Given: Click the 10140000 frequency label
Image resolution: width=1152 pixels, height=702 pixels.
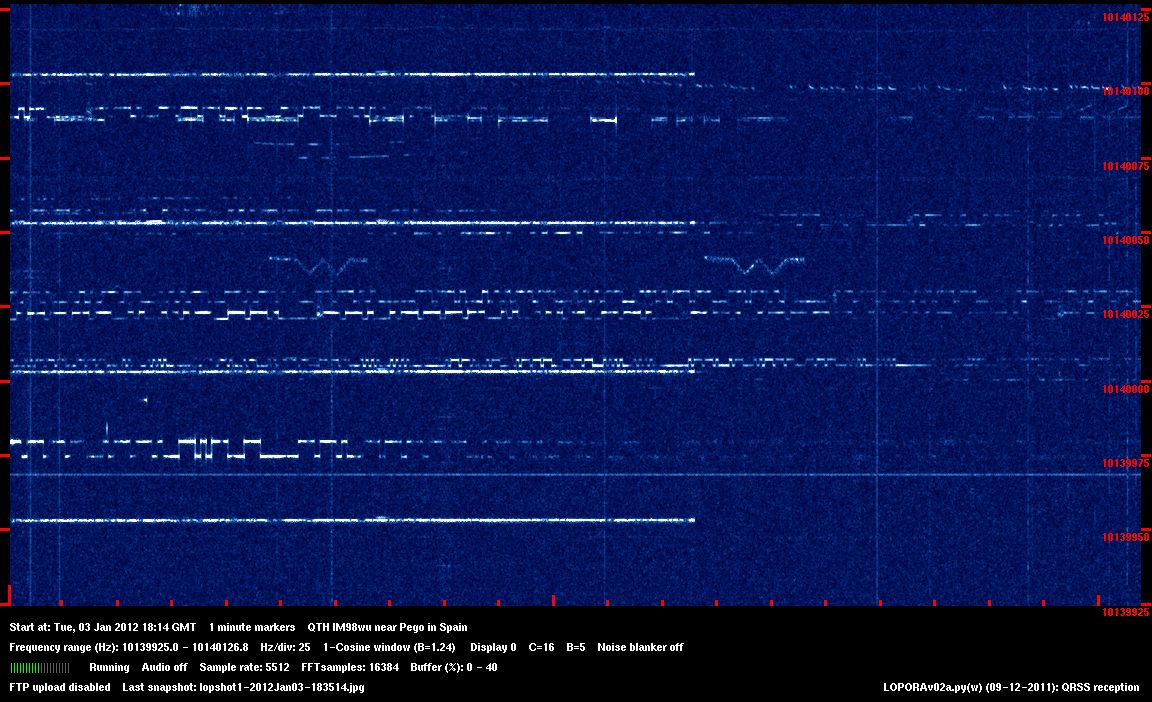Looking at the screenshot, I should coord(1126,388).
